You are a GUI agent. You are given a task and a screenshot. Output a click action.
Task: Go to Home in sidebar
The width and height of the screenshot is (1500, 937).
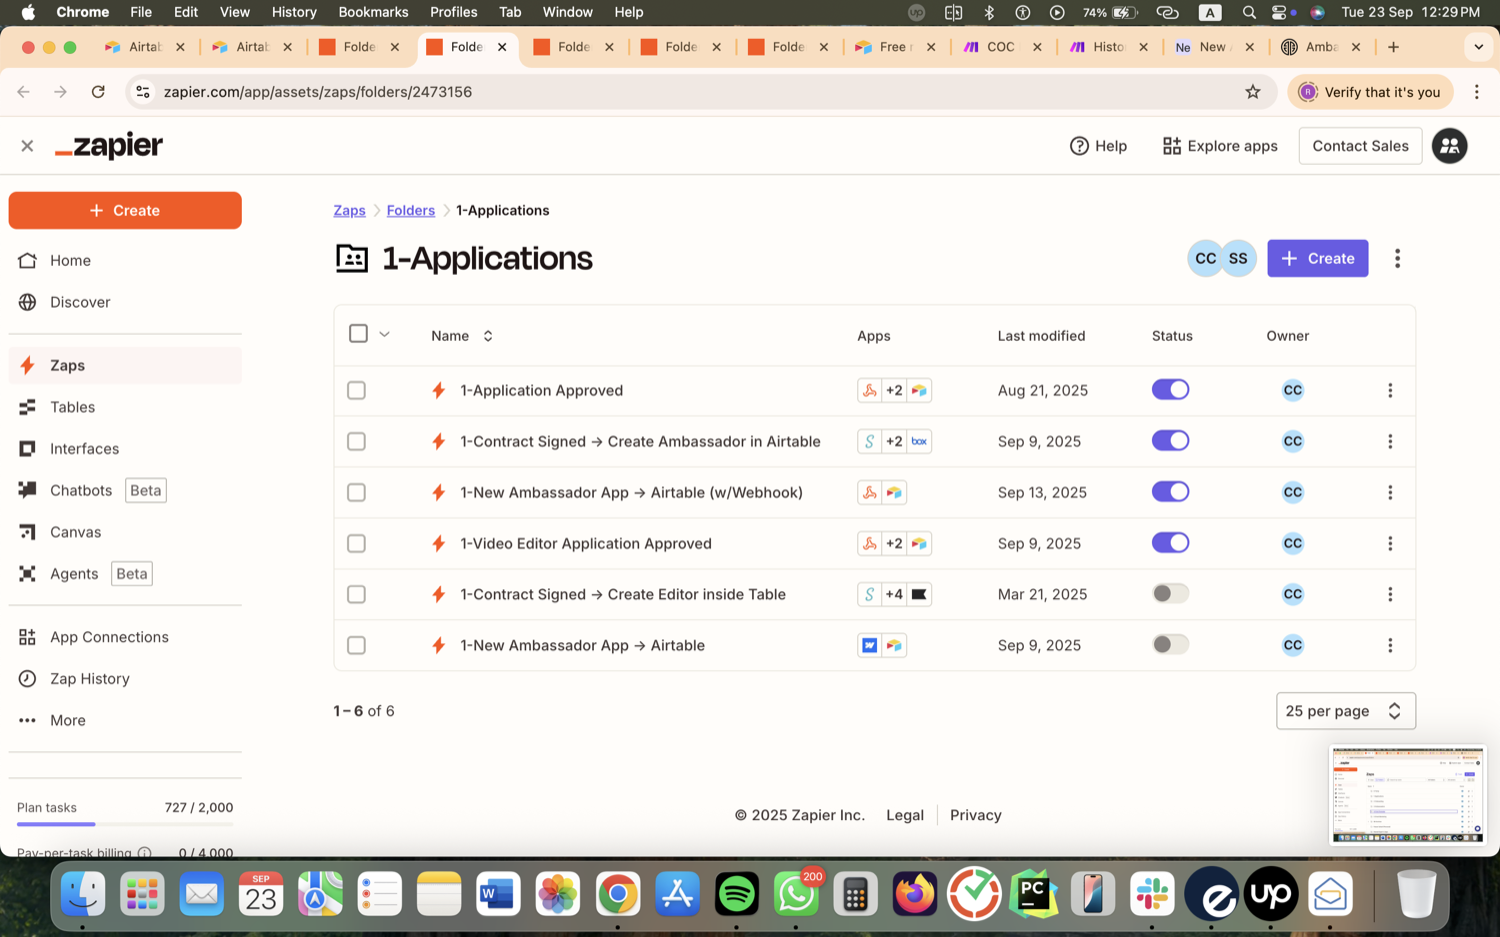pyautogui.click(x=125, y=260)
